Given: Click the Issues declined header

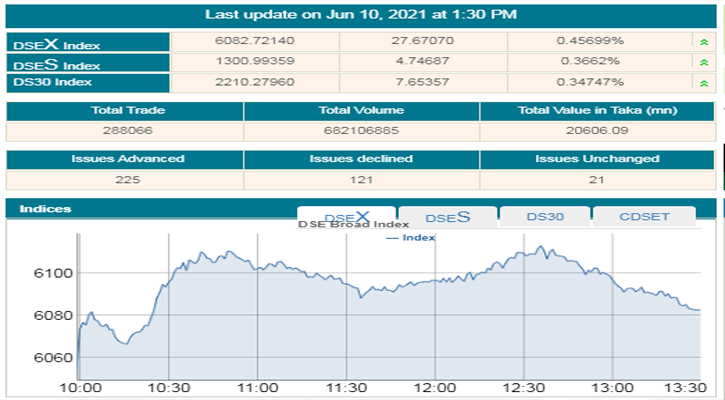Looking at the screenshot, I should point(361,159).
